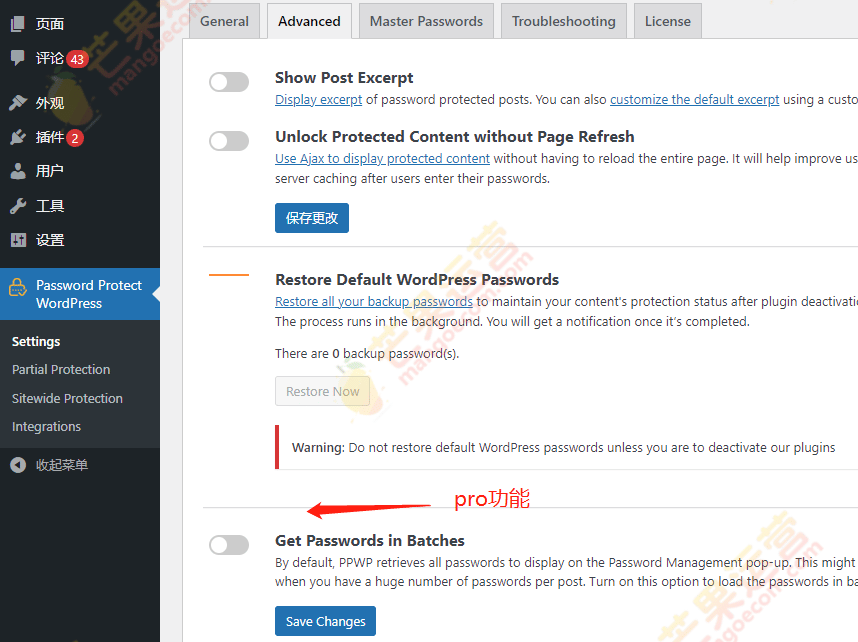Open the Troubleshooting tab

tap(563, 20)
